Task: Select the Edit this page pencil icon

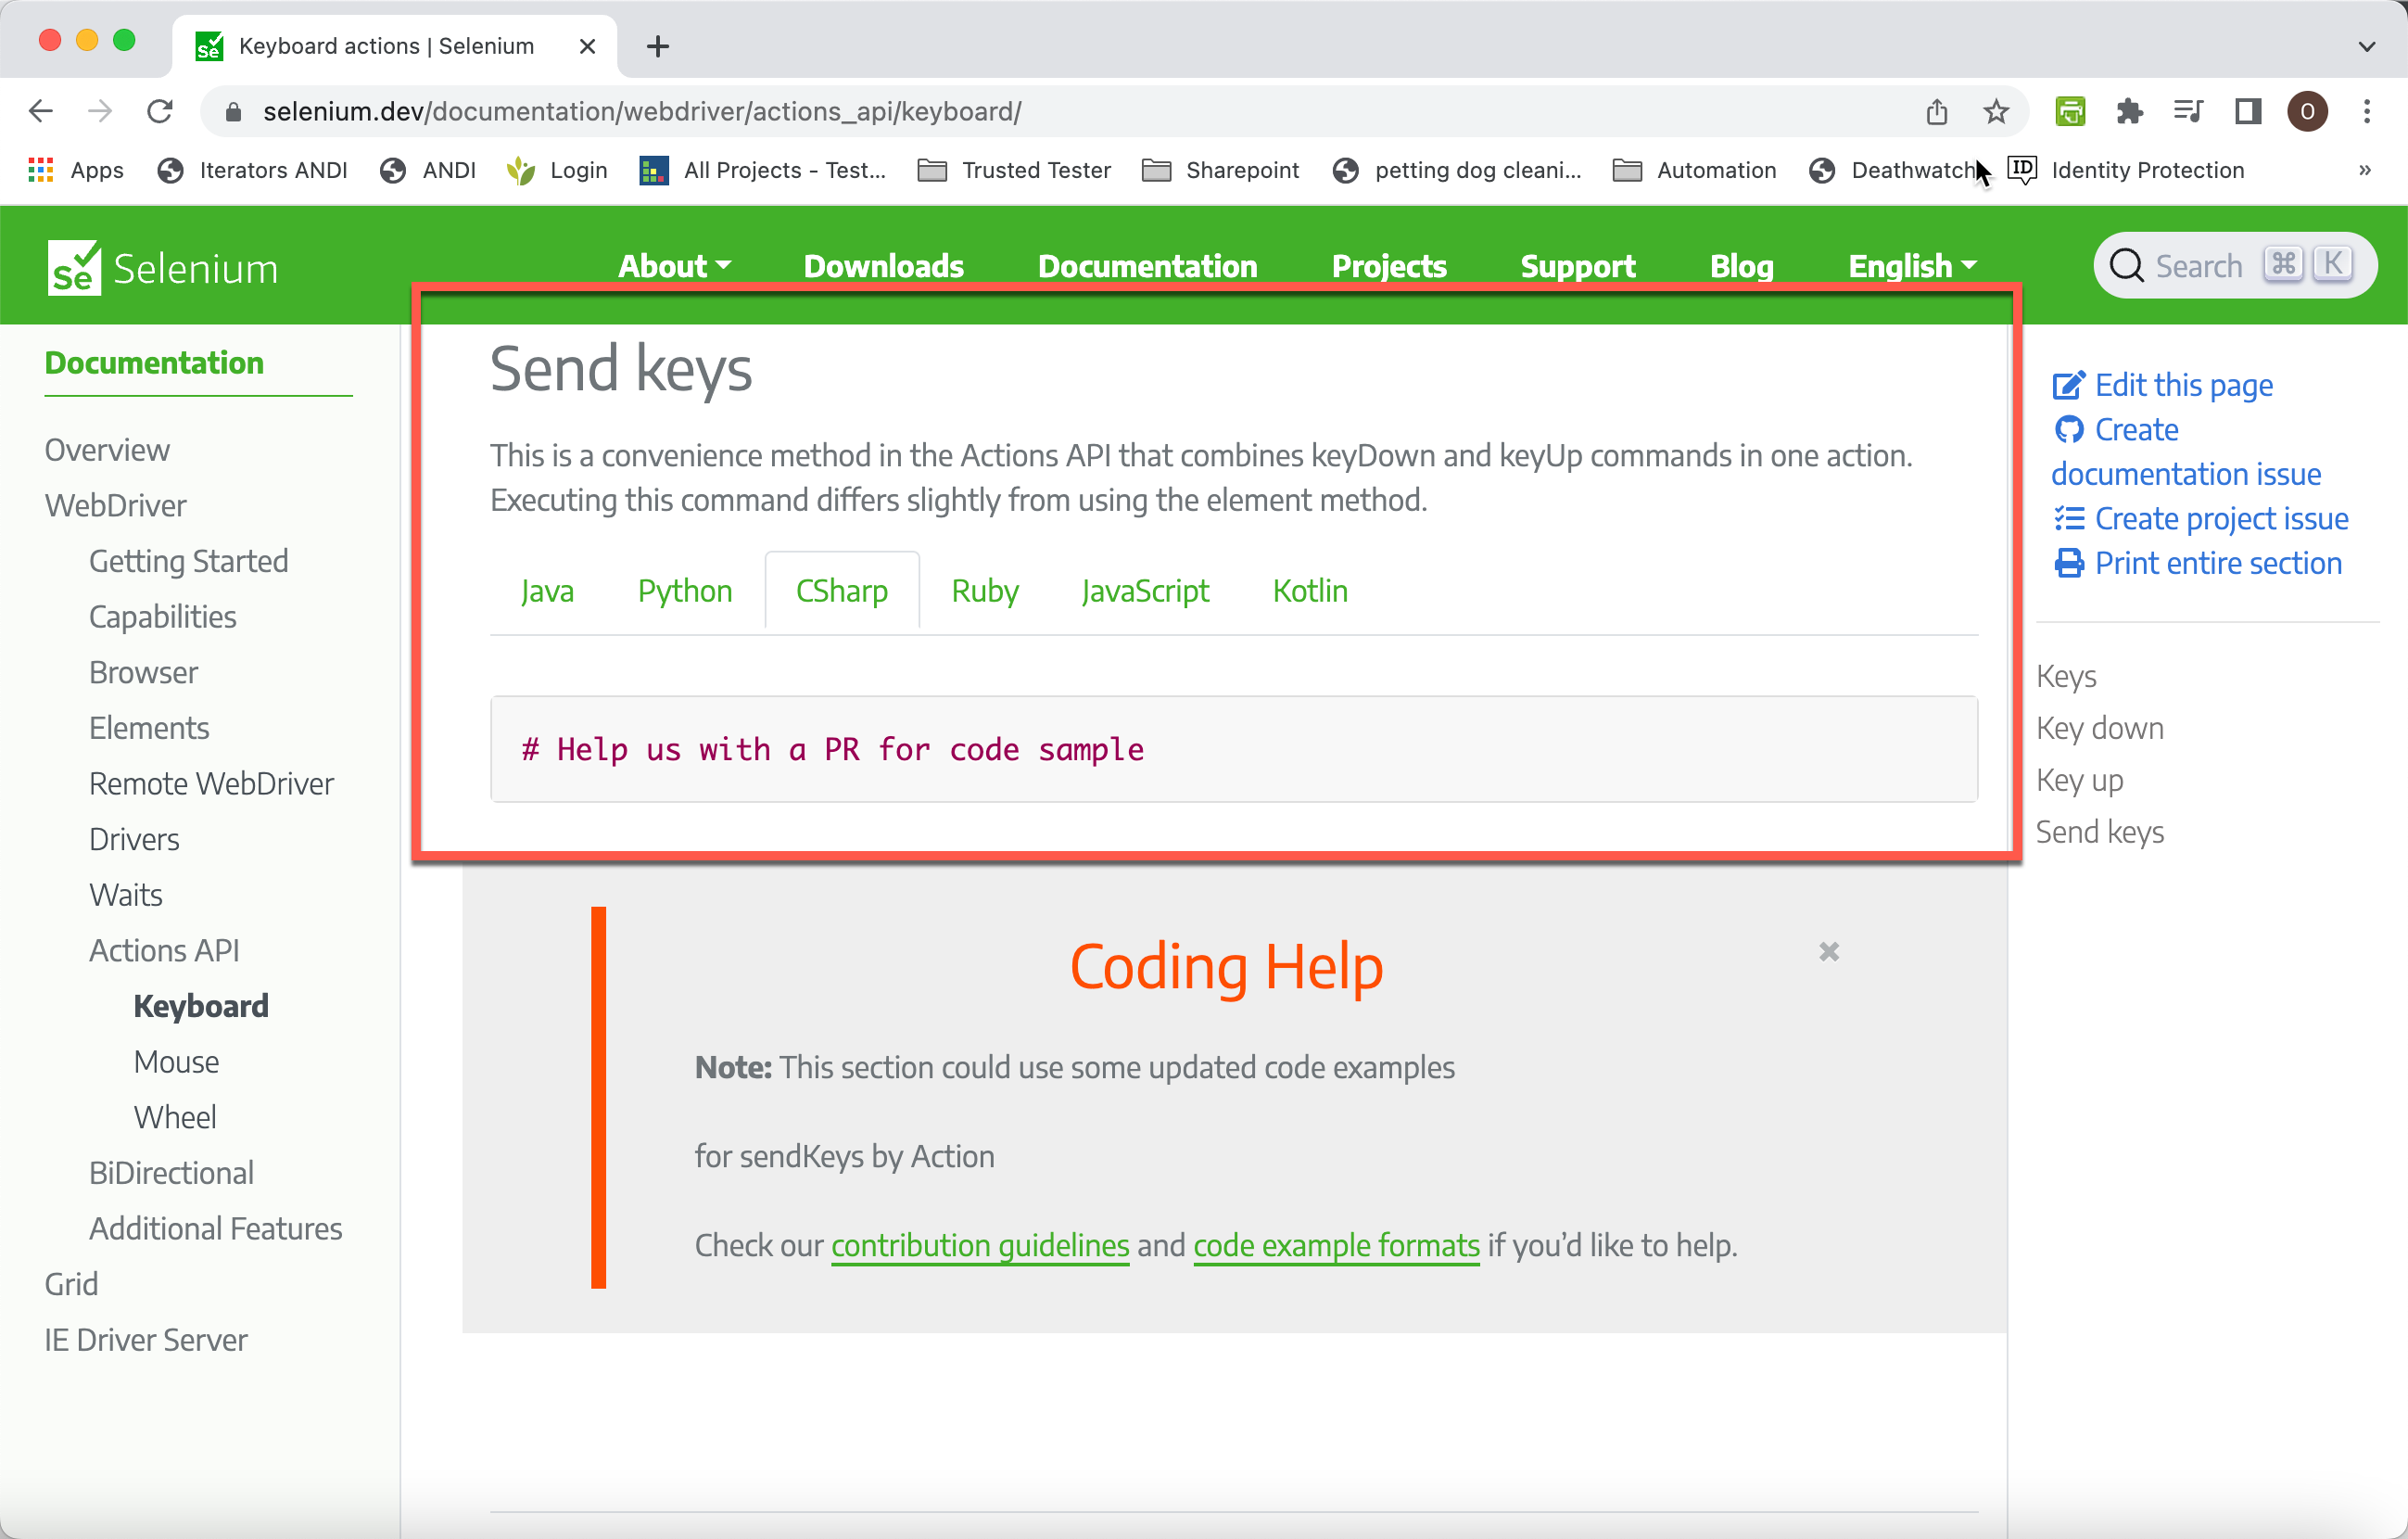Action: 2069,384
